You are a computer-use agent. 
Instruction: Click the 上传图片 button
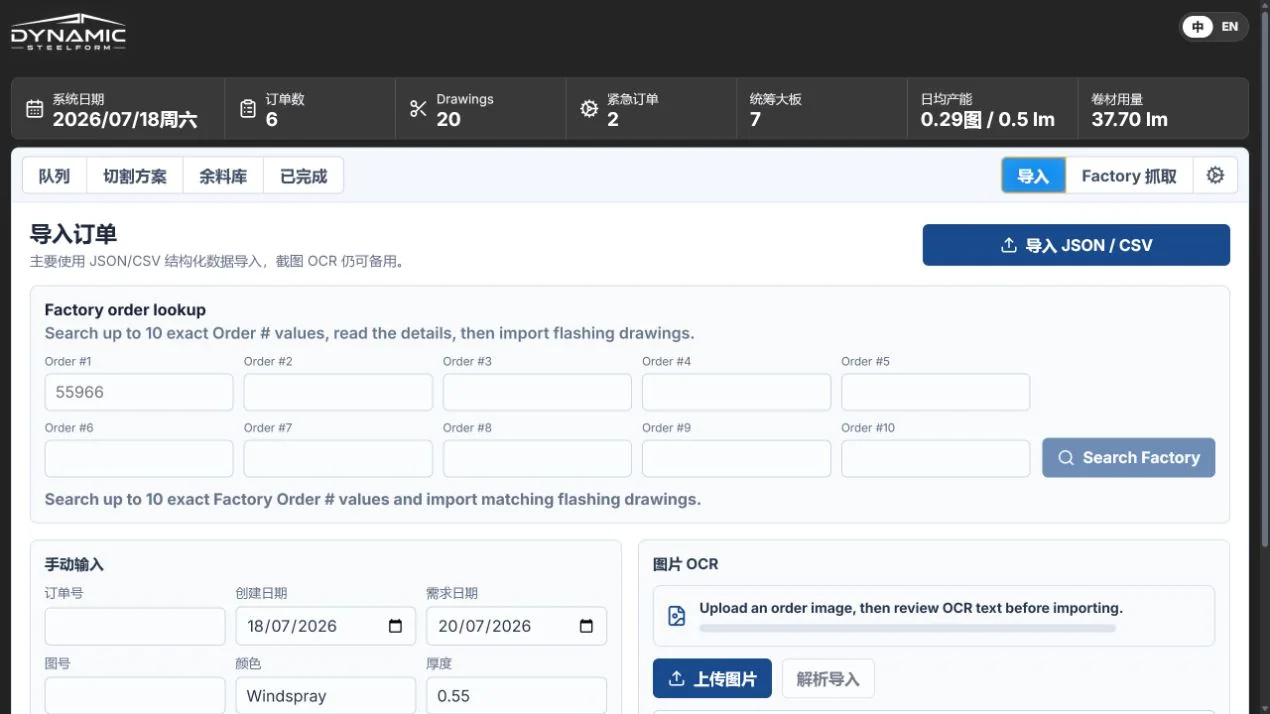712,679
